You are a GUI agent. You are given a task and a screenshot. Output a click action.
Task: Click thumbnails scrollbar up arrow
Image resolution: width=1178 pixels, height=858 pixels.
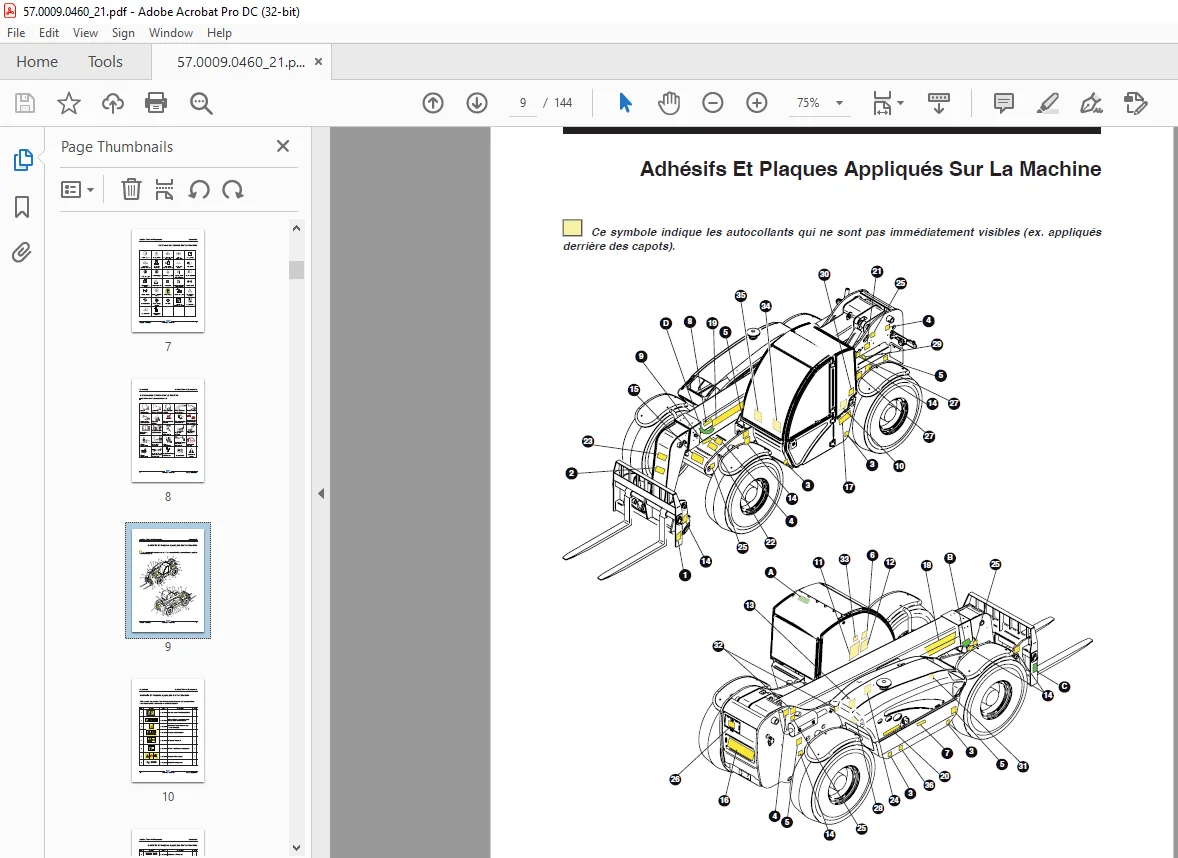[x=296, y=228]
